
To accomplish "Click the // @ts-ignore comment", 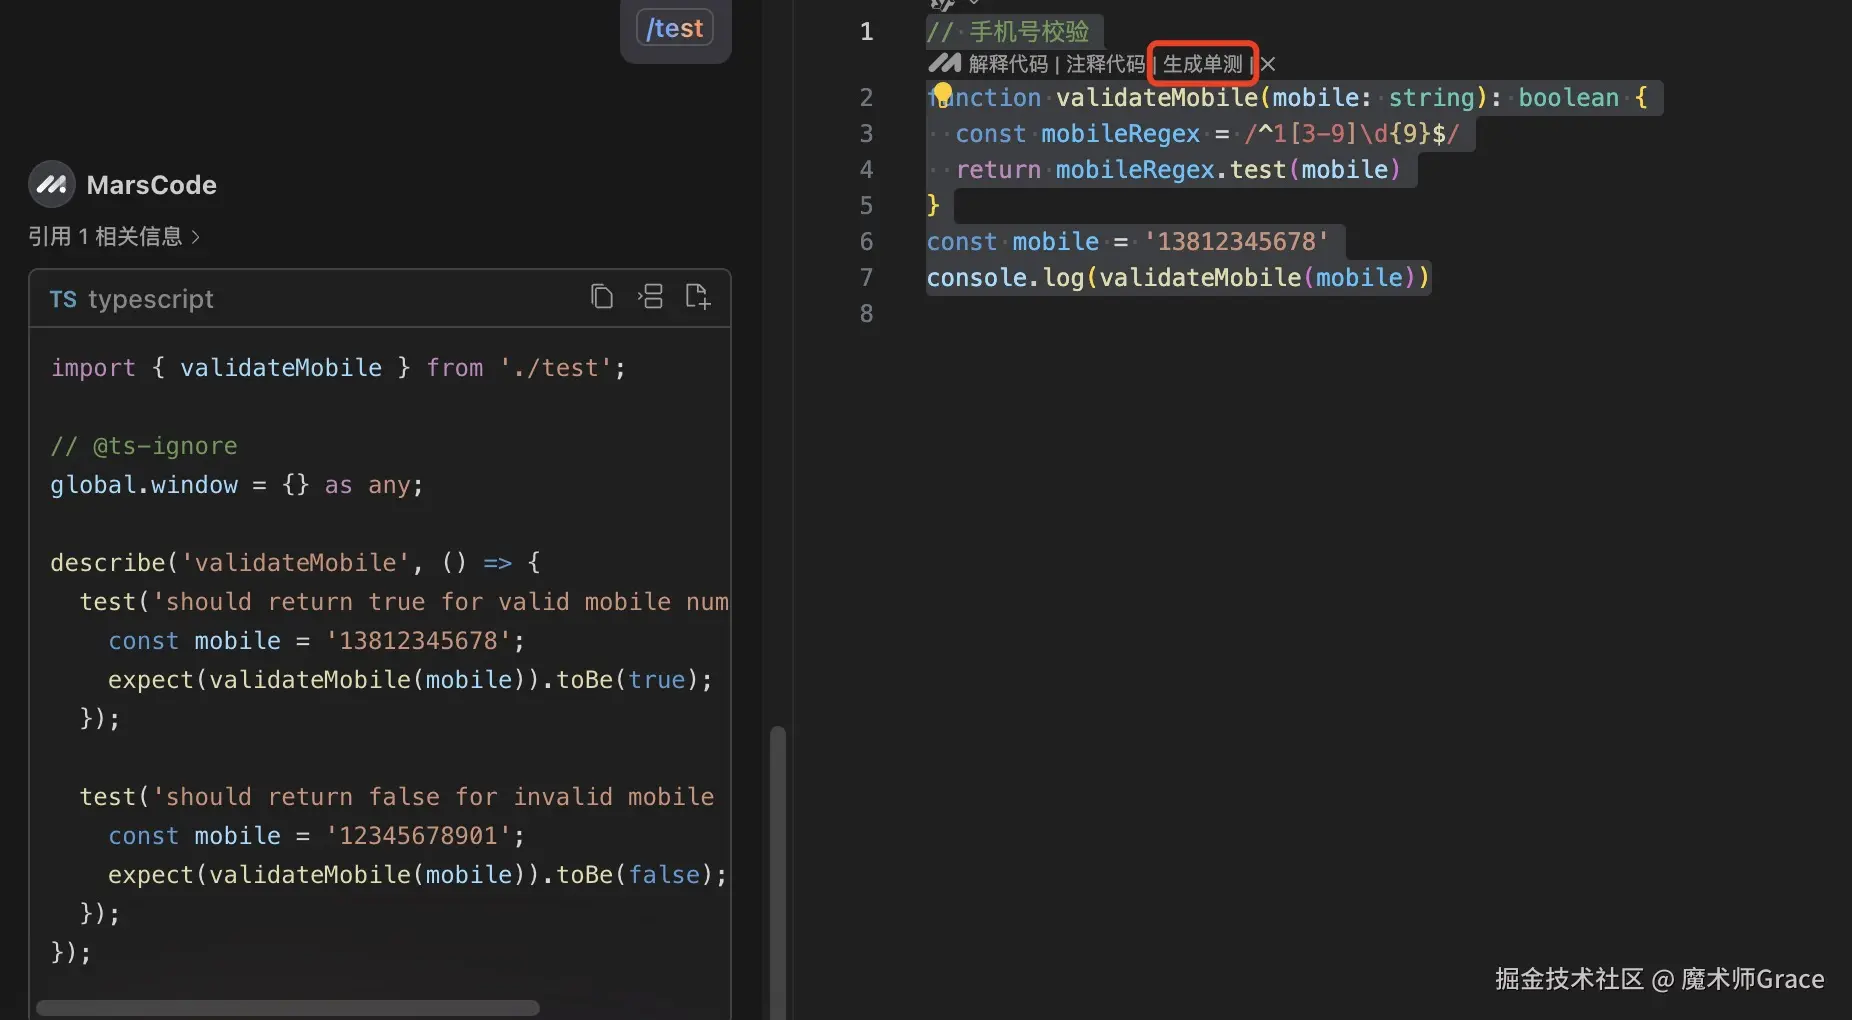I will click(144, 446).
